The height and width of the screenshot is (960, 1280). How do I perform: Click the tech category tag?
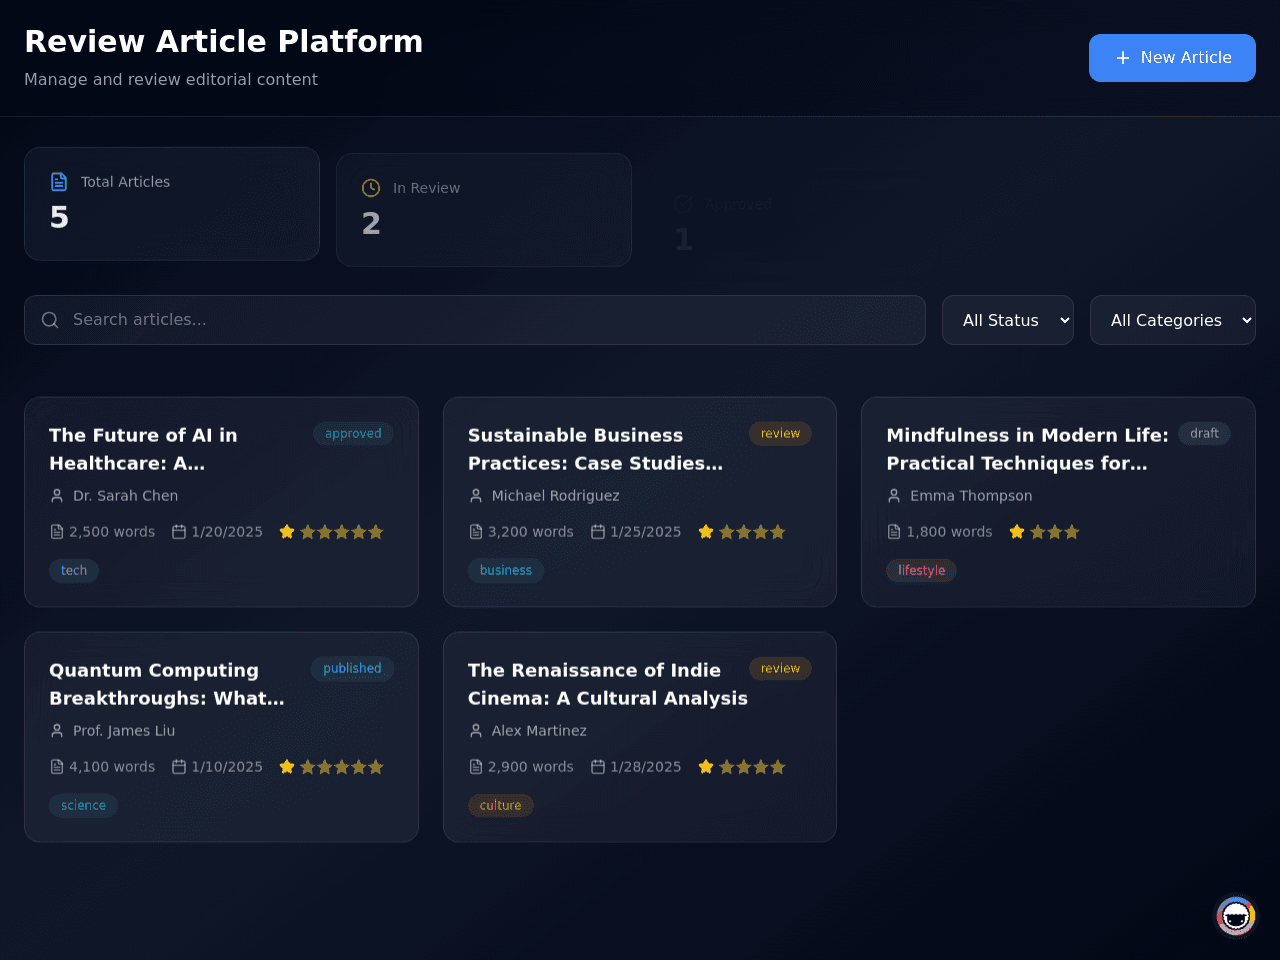pyautogui.click(x=74, y=571)
